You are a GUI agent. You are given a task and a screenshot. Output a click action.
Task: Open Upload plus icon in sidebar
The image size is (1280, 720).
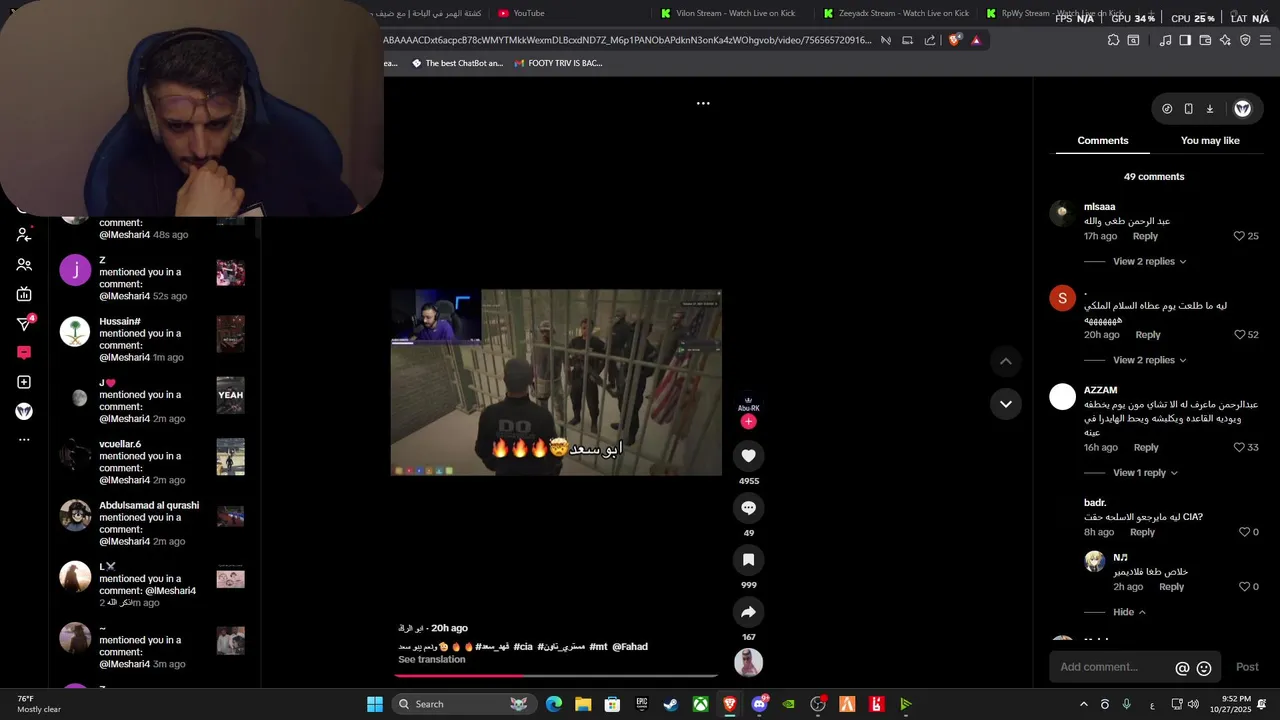[24, 382]
